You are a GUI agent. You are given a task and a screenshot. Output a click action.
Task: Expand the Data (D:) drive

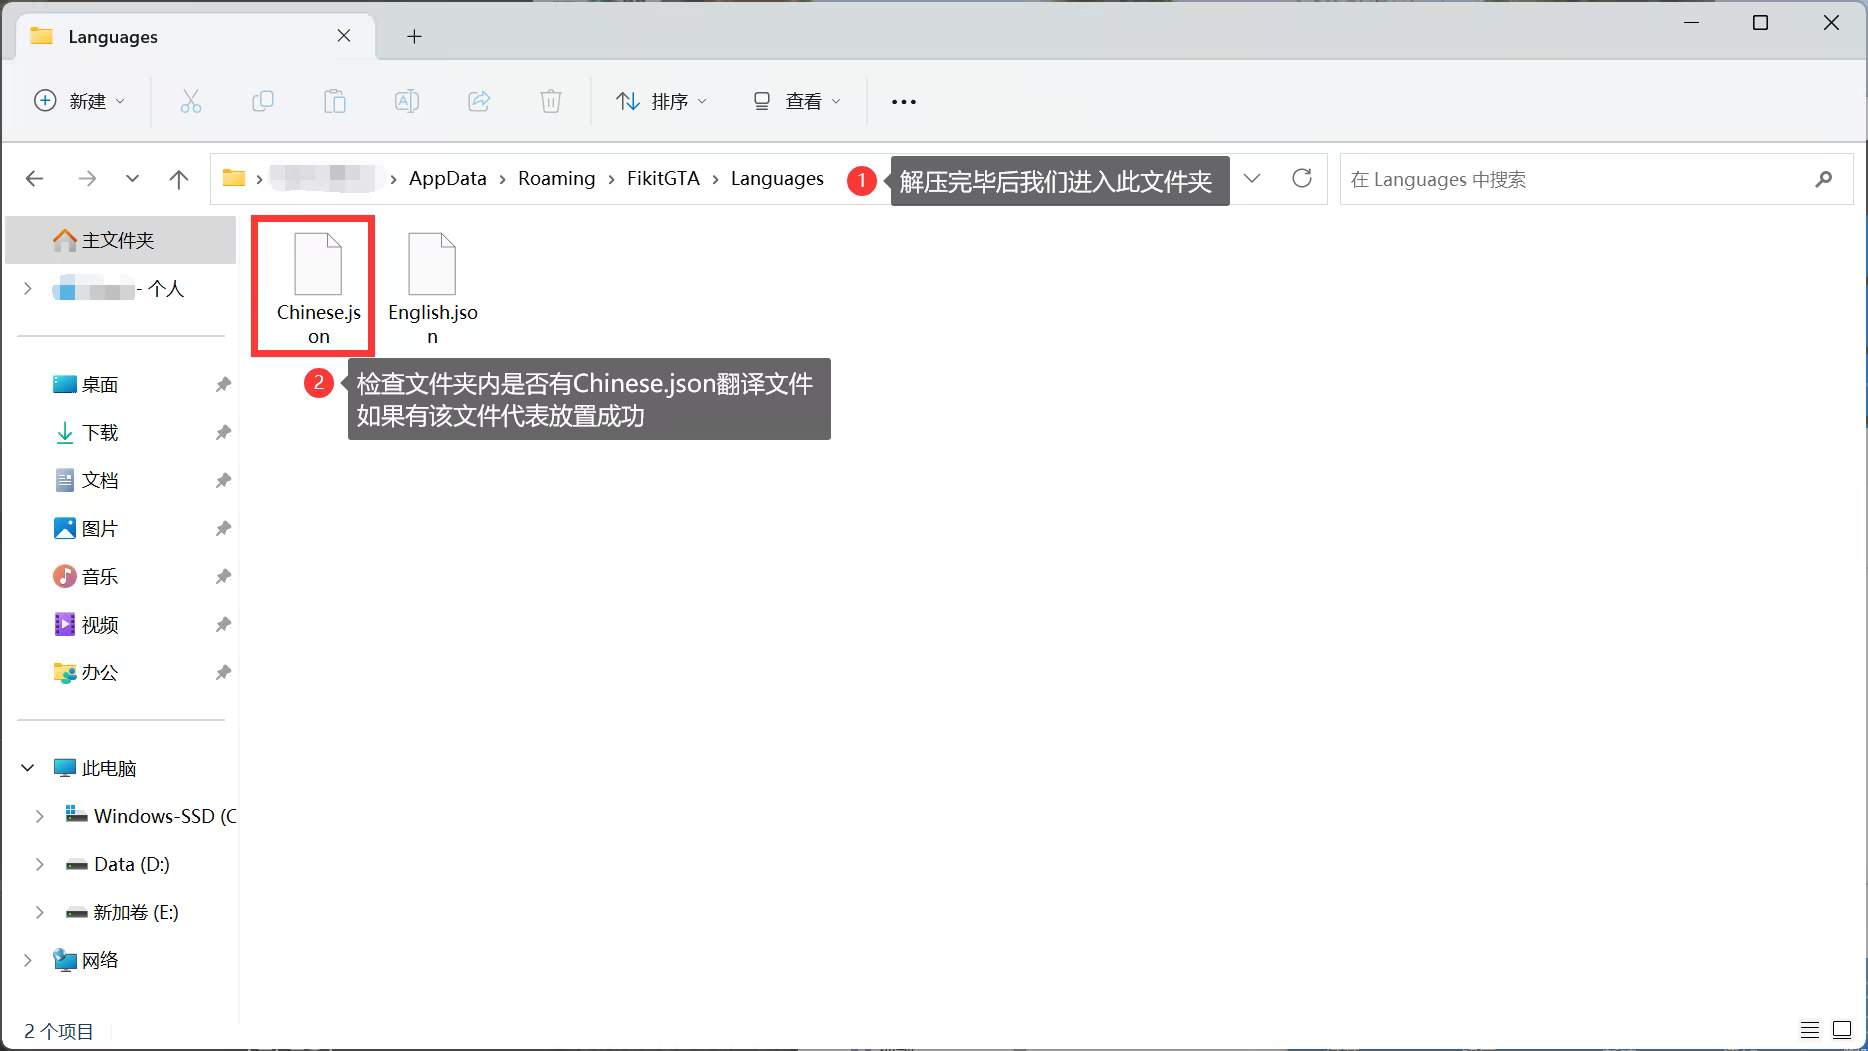[40, 864]
